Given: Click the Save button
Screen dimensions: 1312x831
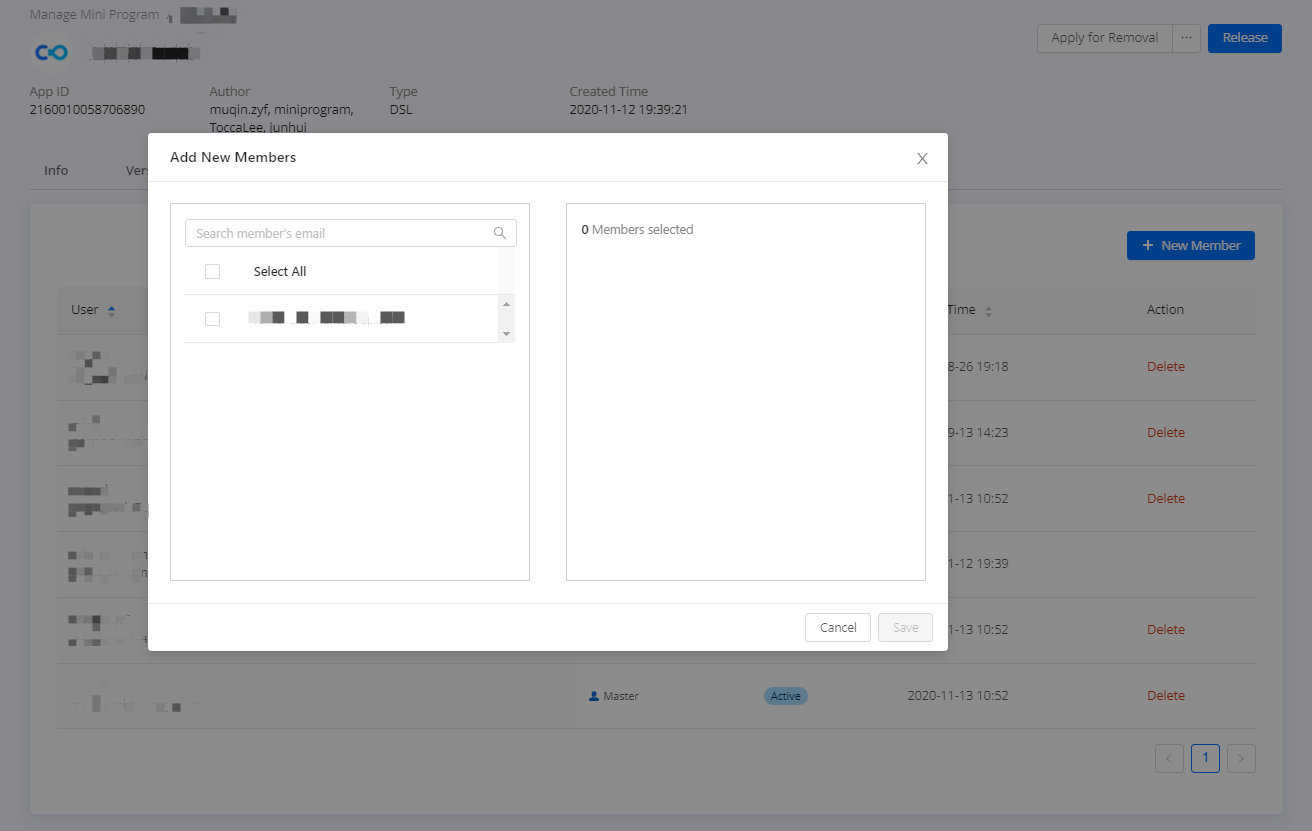Looking at the screenshot, I should [x=905, y=627].
